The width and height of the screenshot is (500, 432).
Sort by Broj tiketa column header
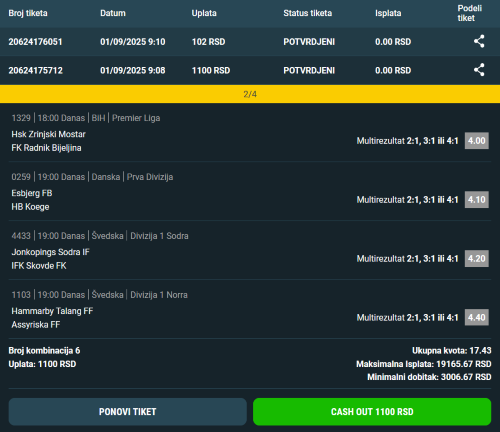pos(28,13)
